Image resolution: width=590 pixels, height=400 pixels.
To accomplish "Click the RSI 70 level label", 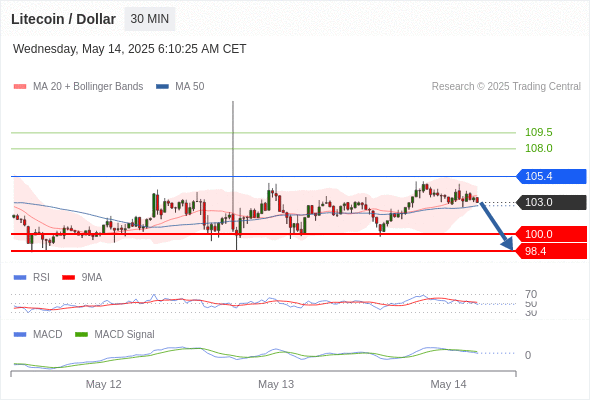I will 531,294.
